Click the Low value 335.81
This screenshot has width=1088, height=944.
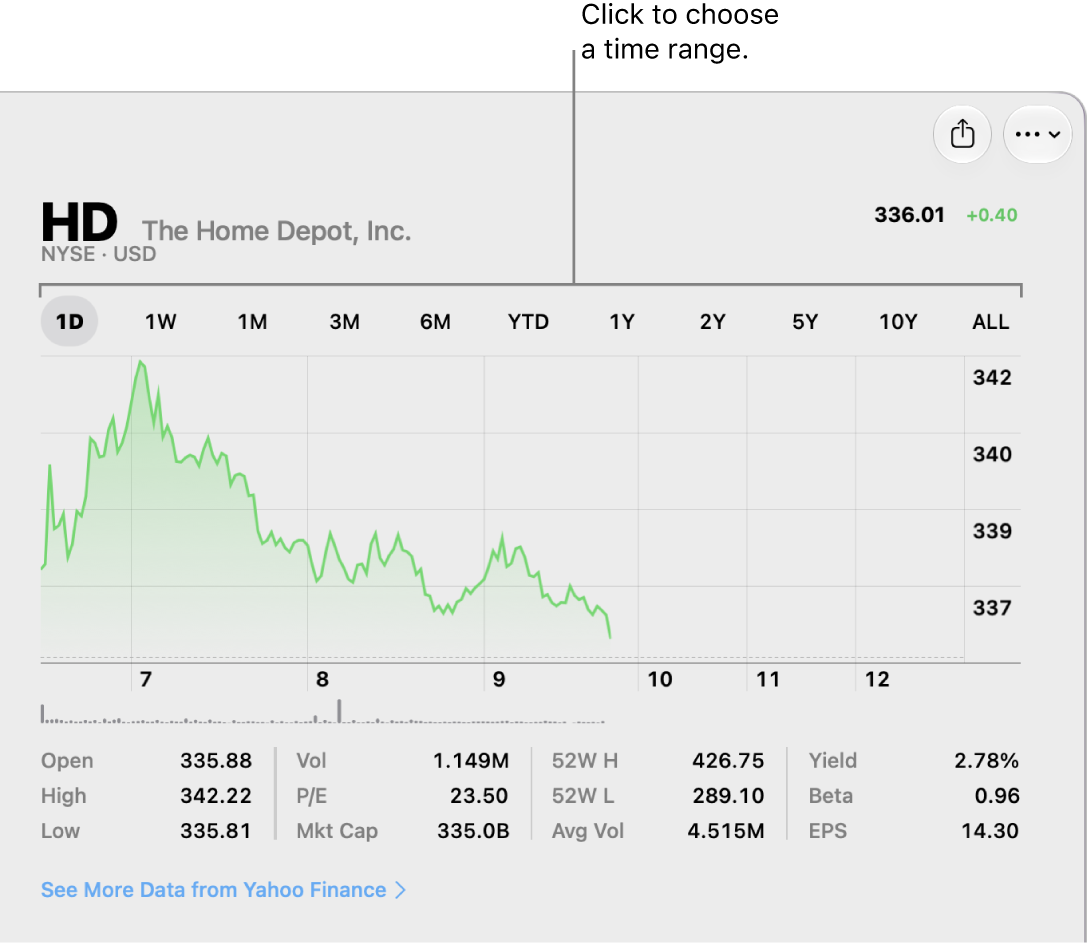click(x=216, y=831)
